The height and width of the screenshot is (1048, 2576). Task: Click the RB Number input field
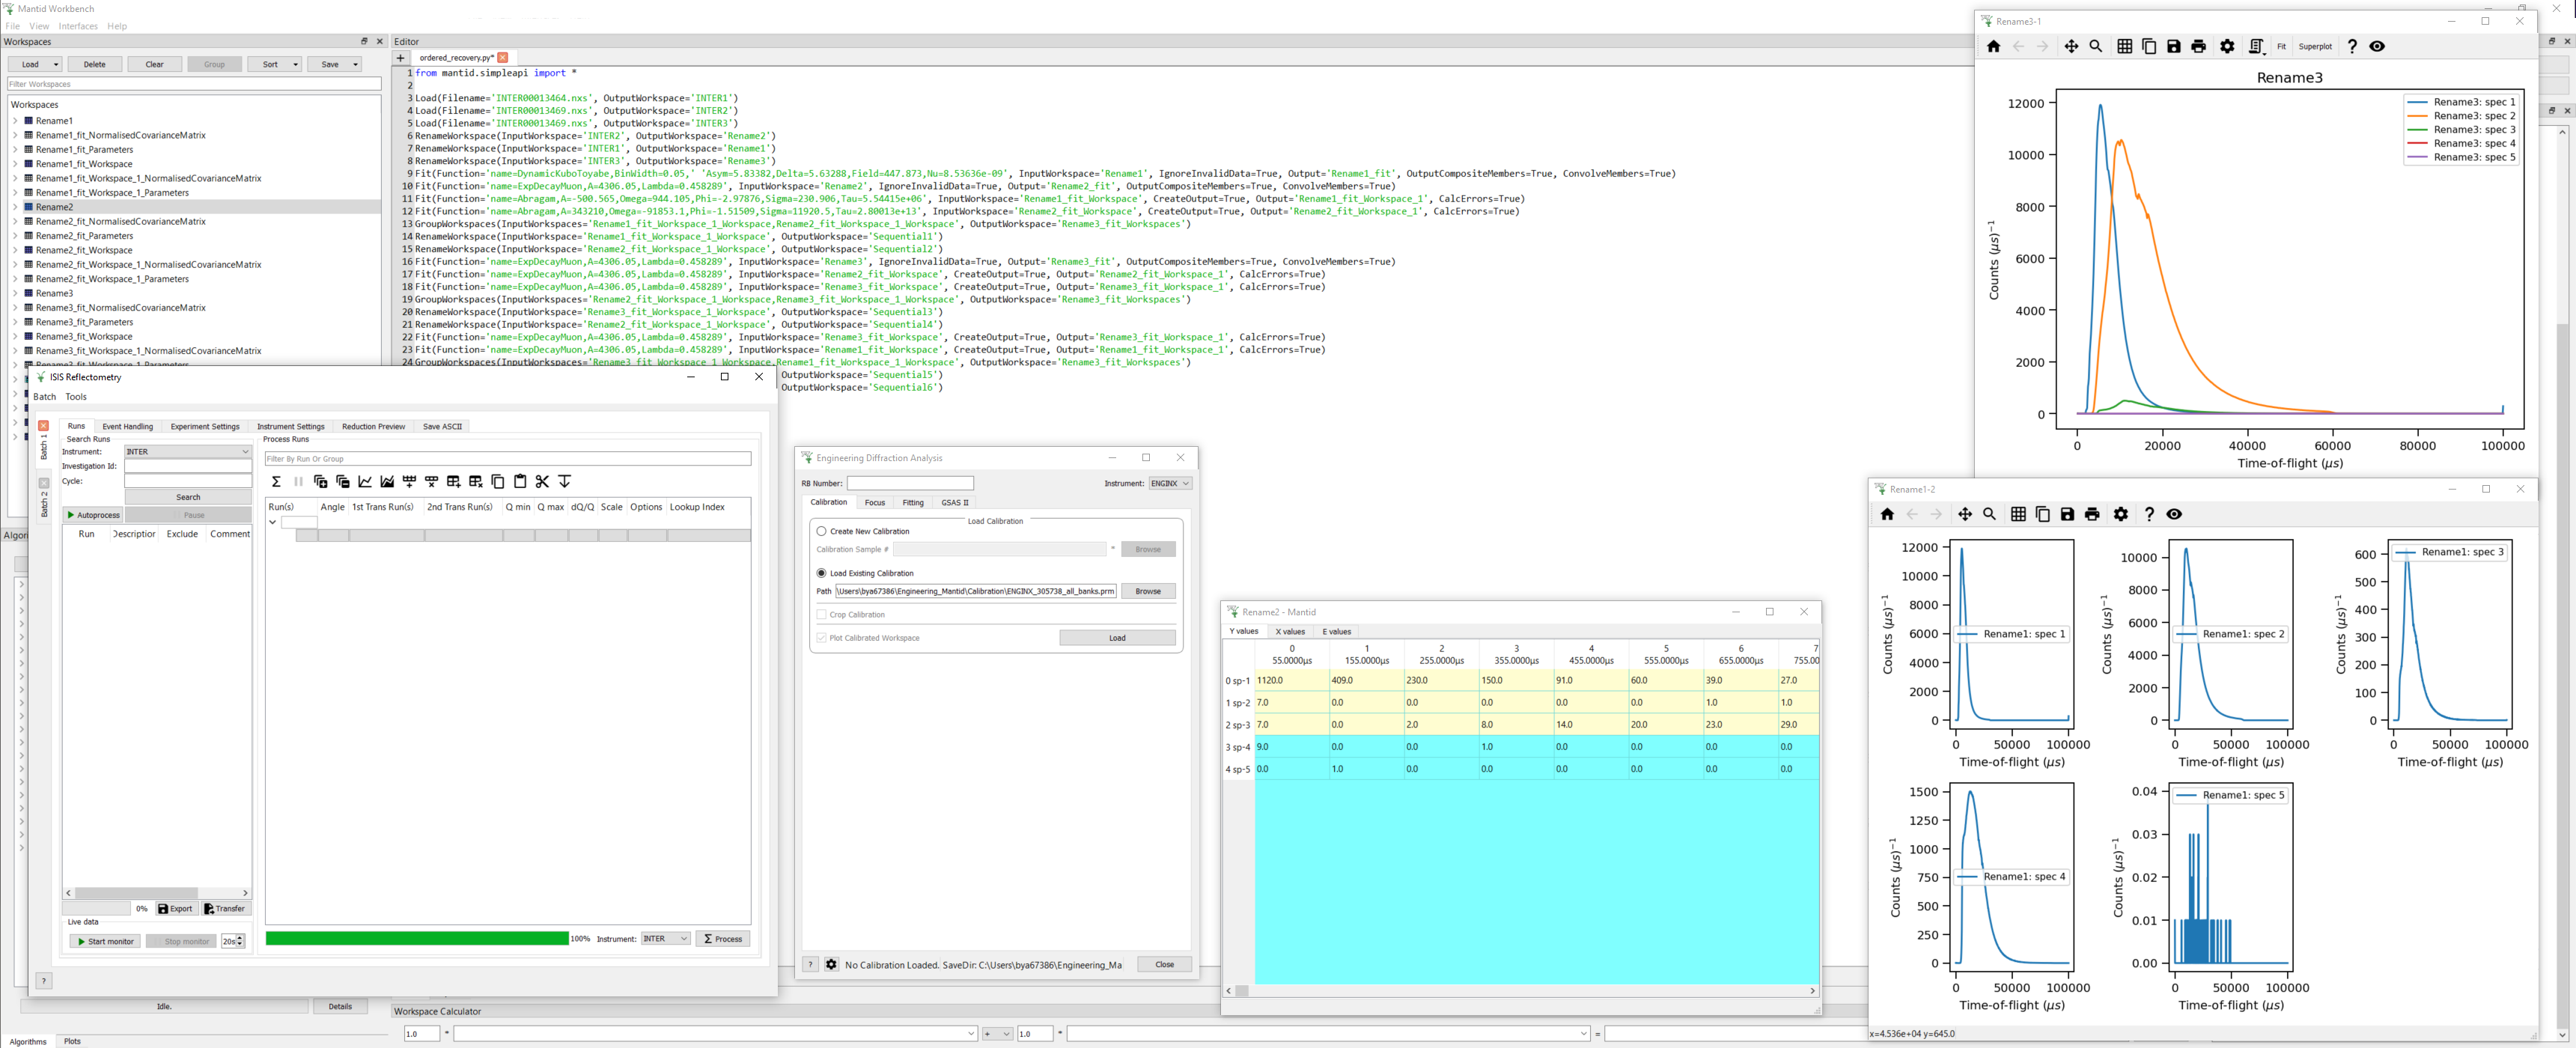(910, 483)
